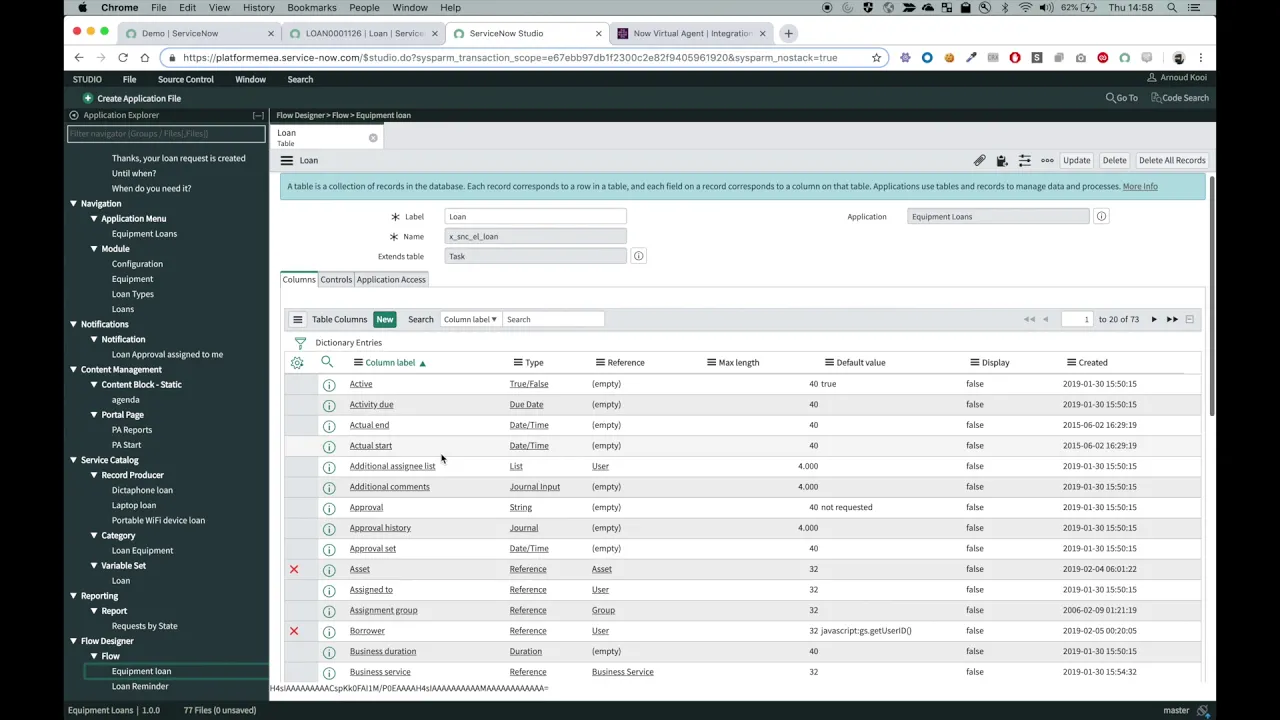The height and width of the screenshot is (720, 1280).
Task: Remove the Asset column using its red X
Action: 293,569
